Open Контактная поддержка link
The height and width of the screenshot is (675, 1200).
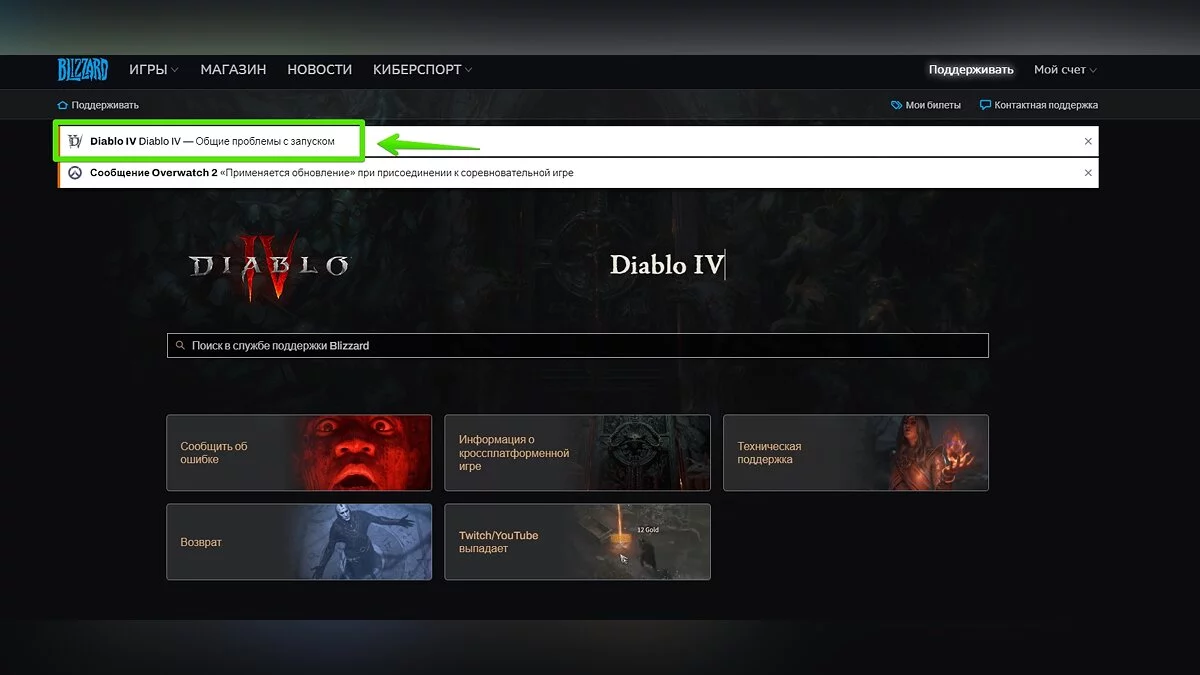[1046, 105]
